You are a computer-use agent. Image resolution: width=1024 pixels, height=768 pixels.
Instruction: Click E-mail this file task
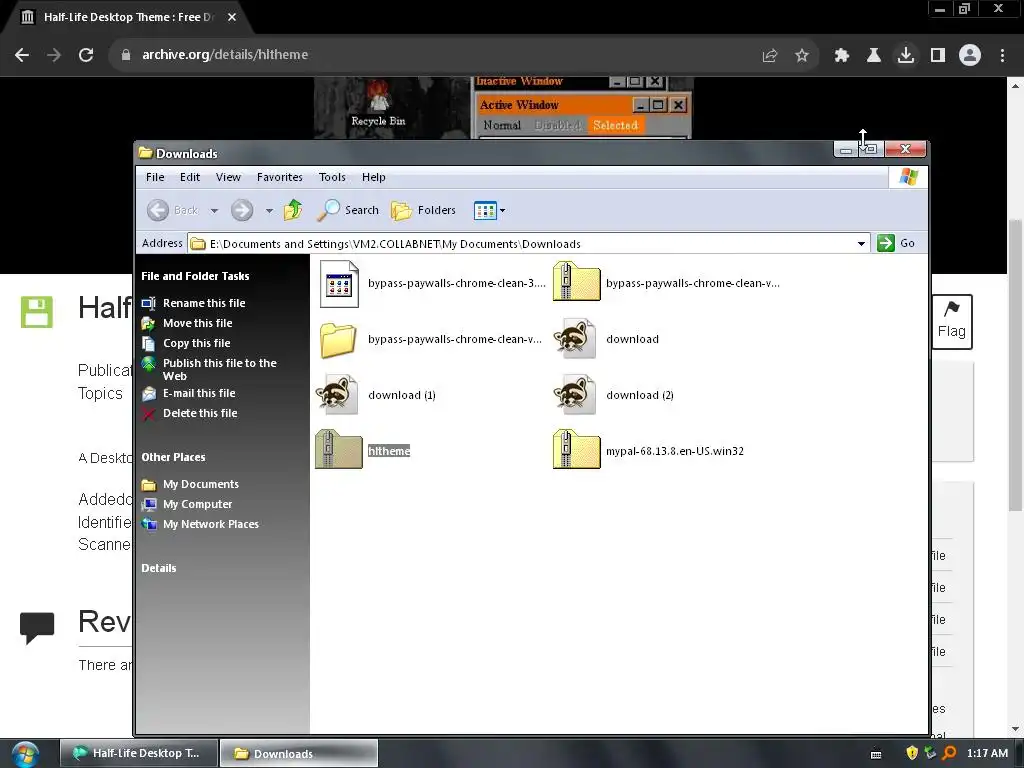pos(199,393)
